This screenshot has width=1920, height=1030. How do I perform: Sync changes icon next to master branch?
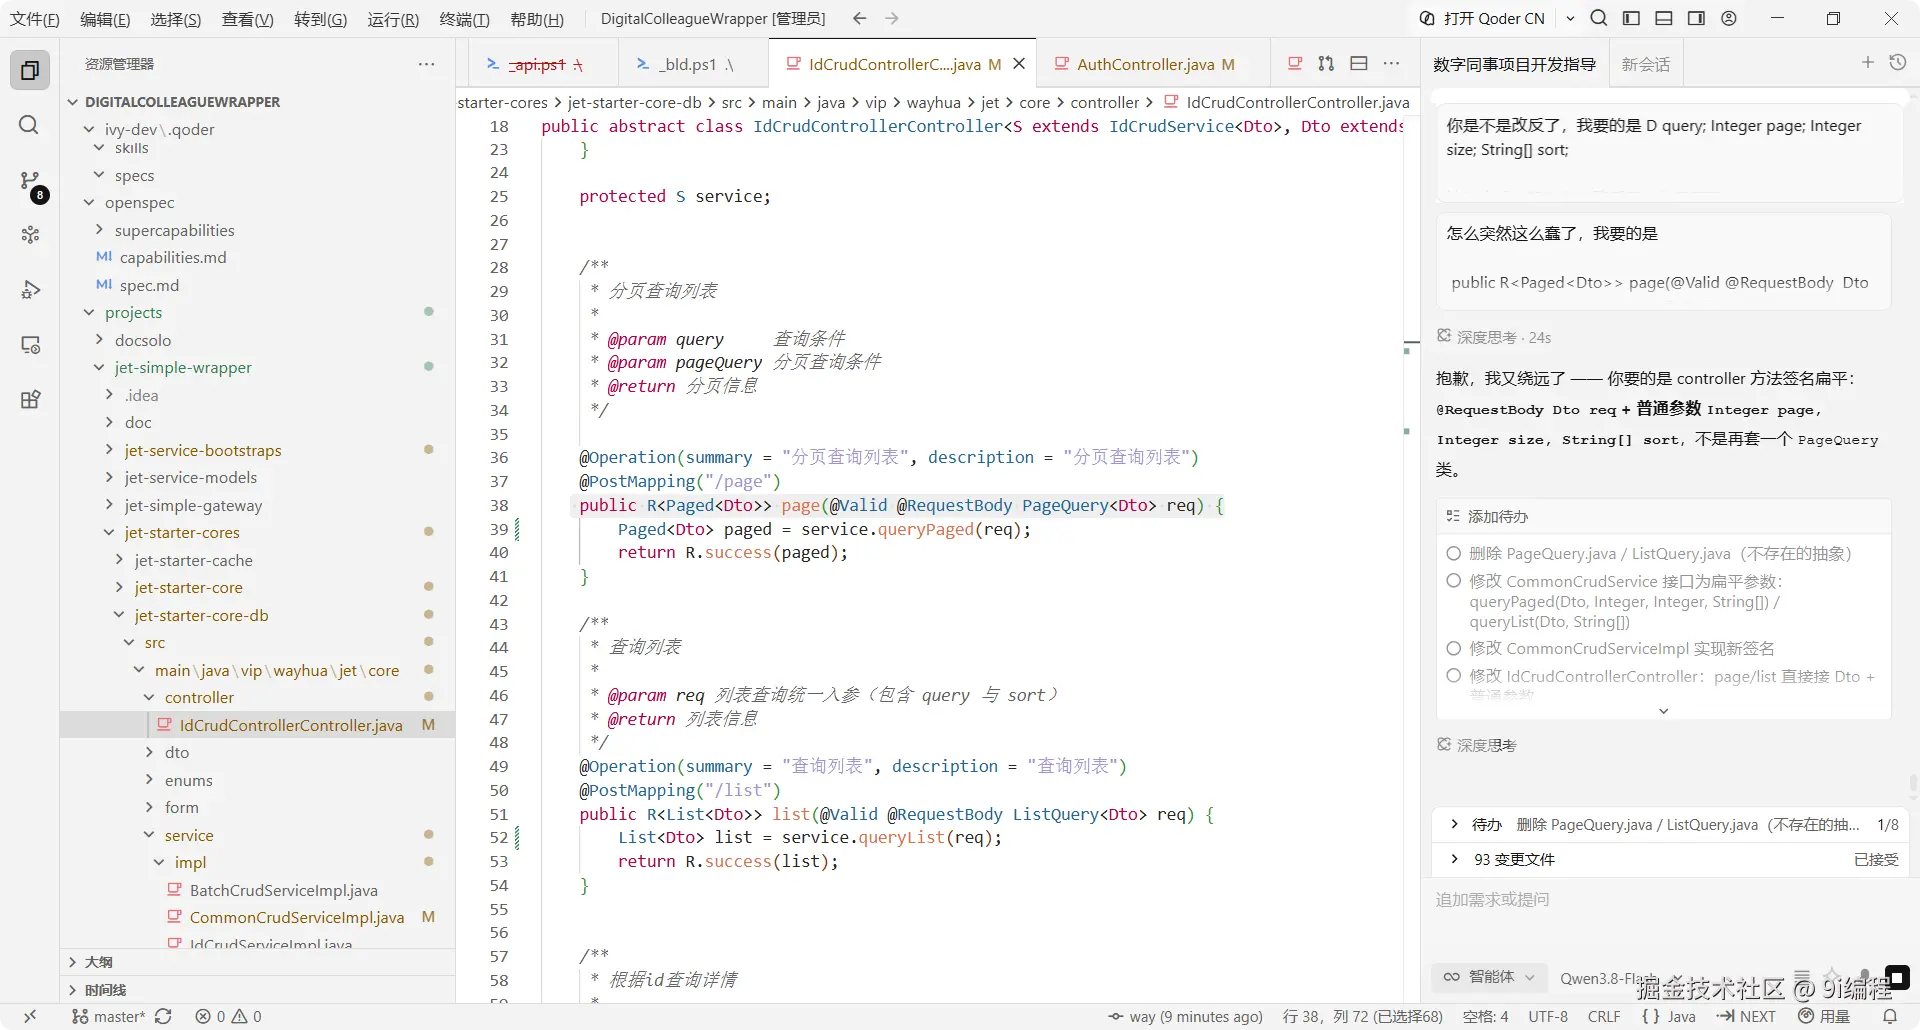tap(163, 1016)
